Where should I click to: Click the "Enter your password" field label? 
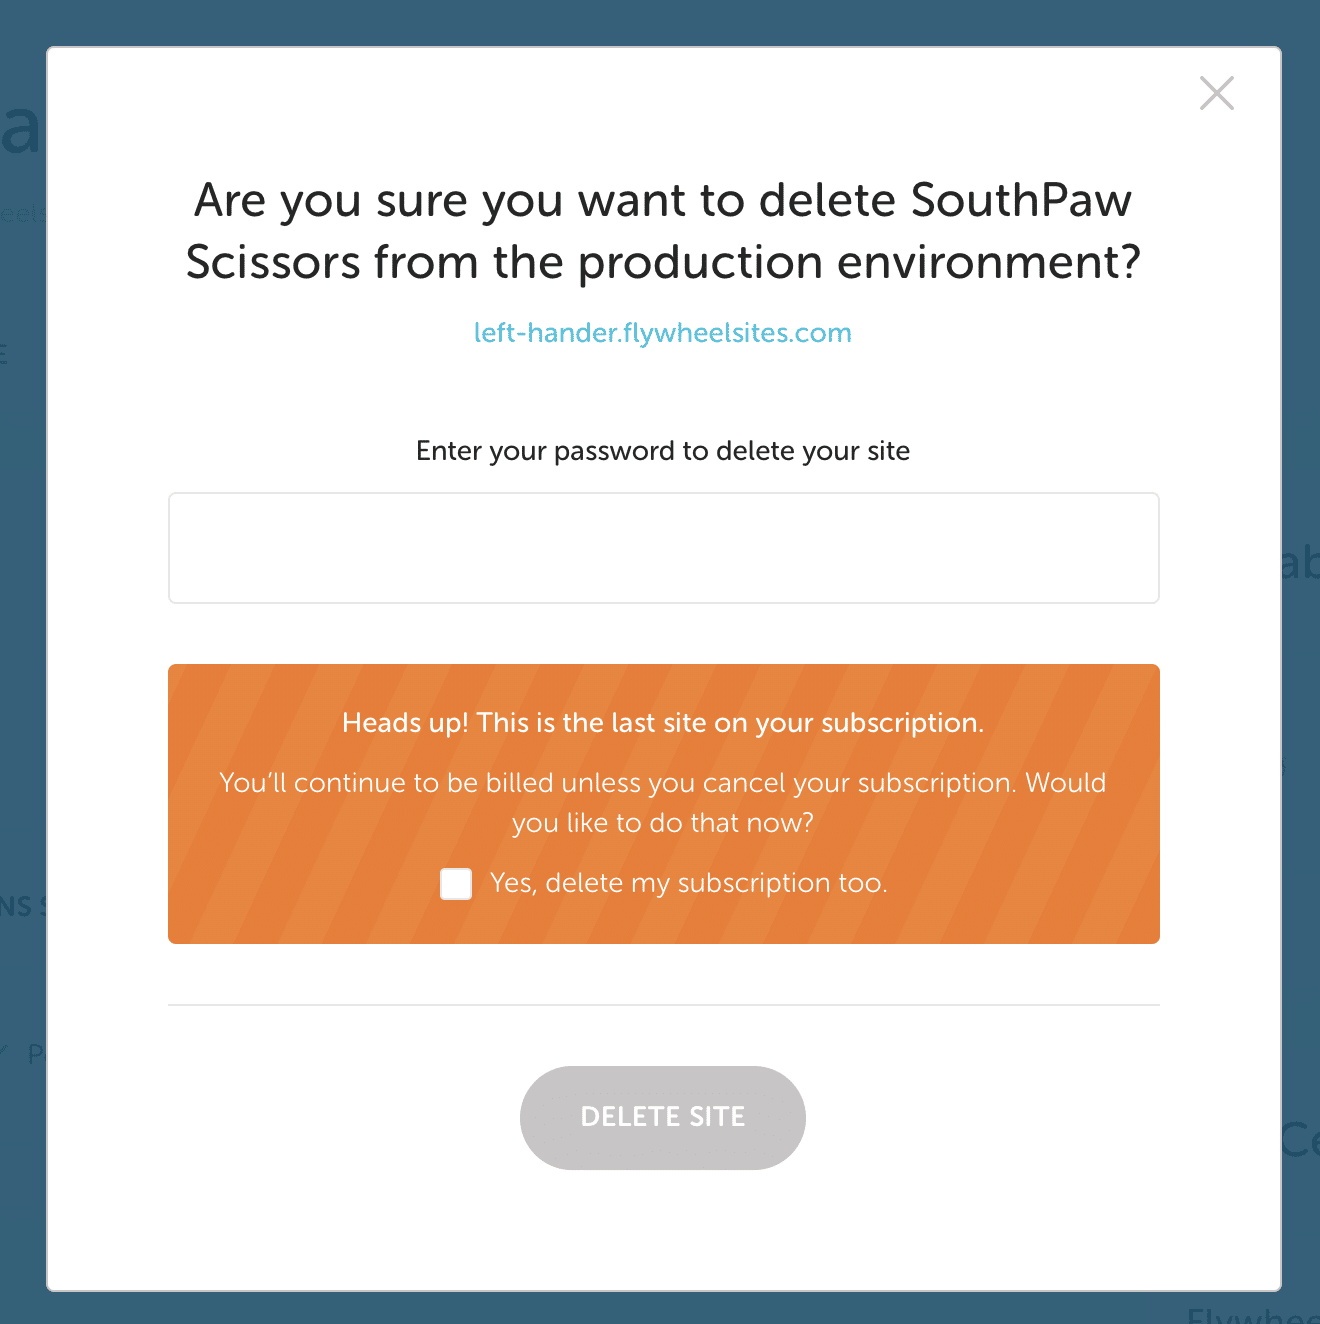[x=662, y=451]
